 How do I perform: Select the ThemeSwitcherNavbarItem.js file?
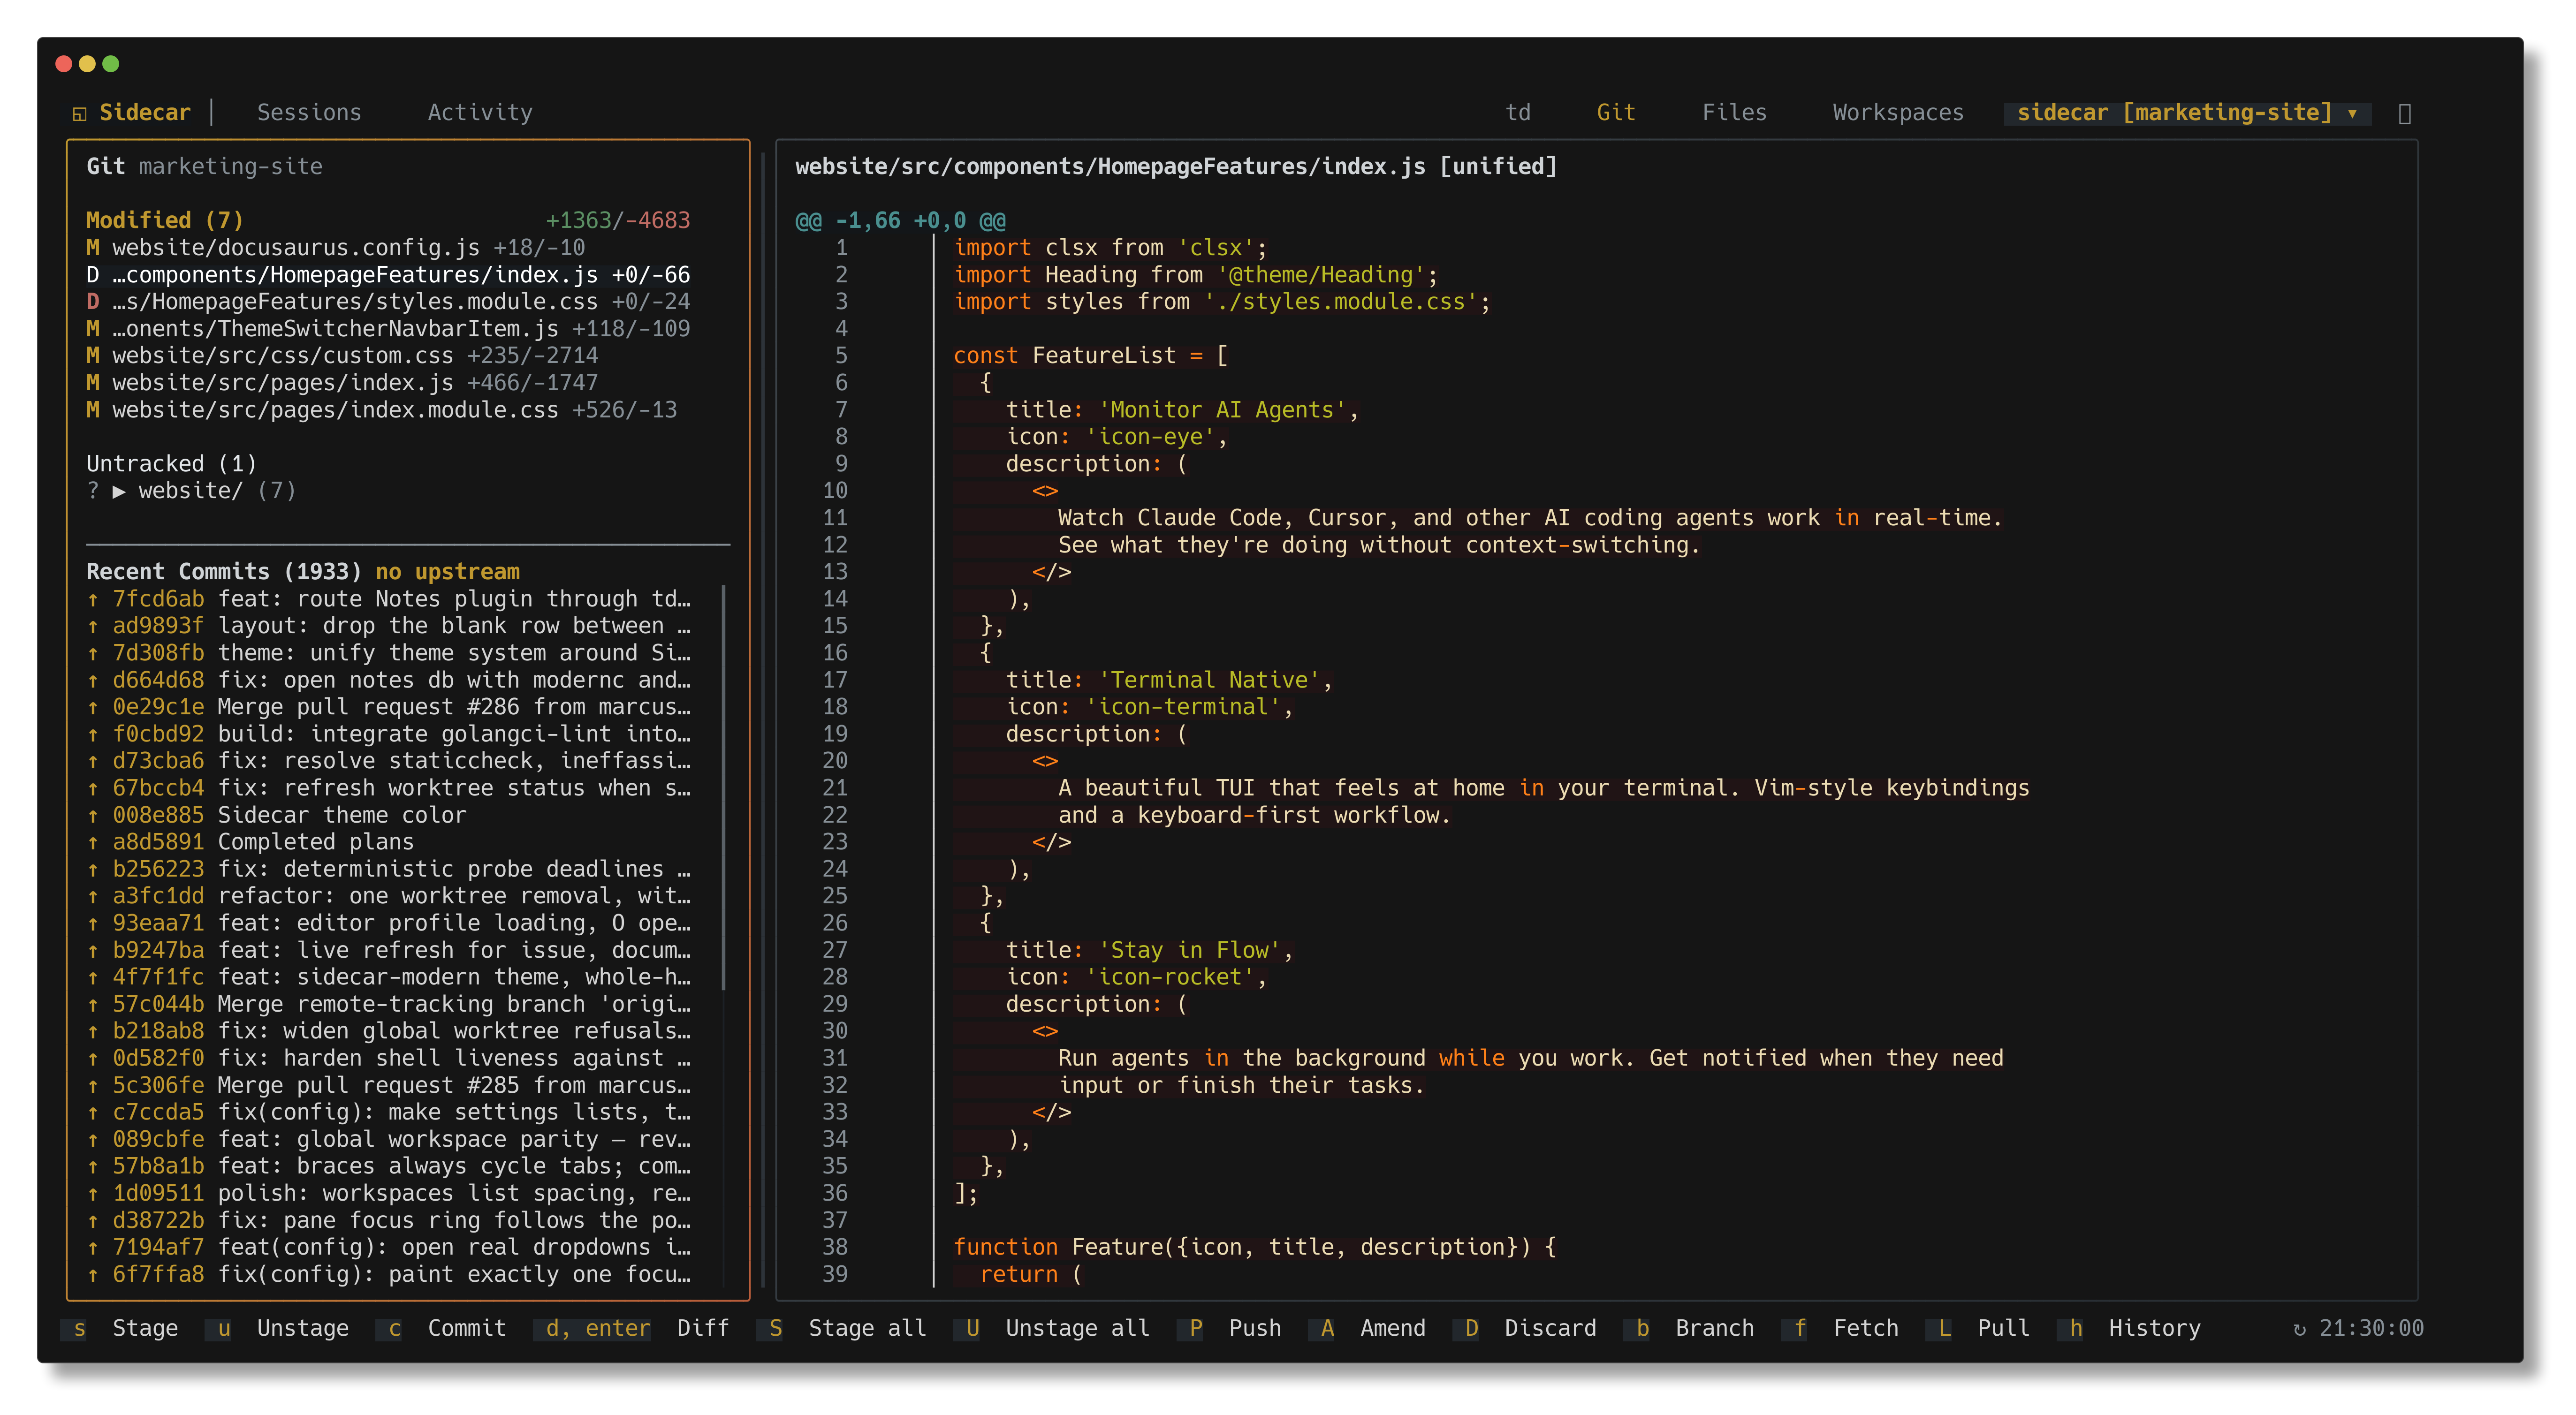click(388, 328)
